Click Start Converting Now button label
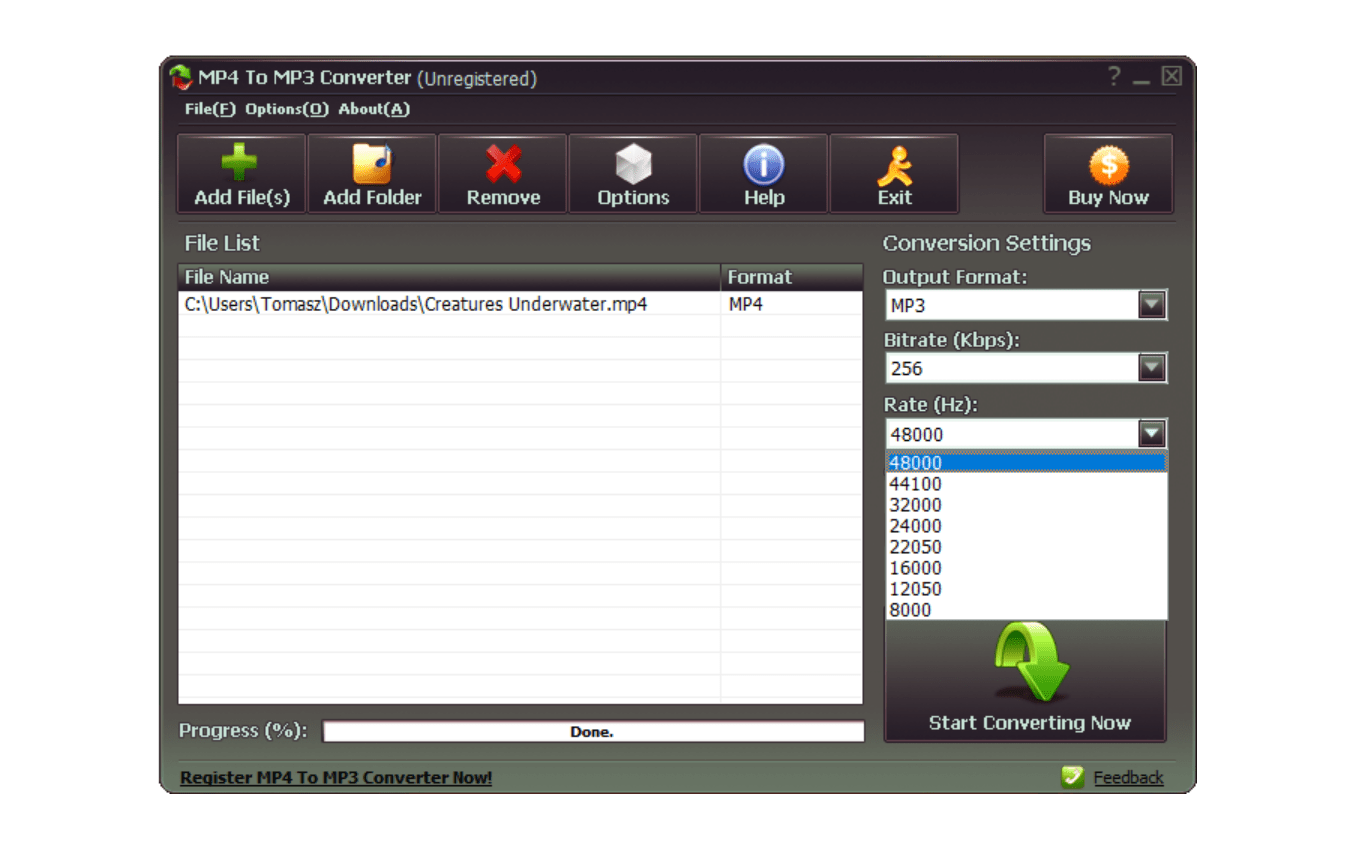The height and width of the screenshot is (868, 1361). click(x=1030, y=723)
